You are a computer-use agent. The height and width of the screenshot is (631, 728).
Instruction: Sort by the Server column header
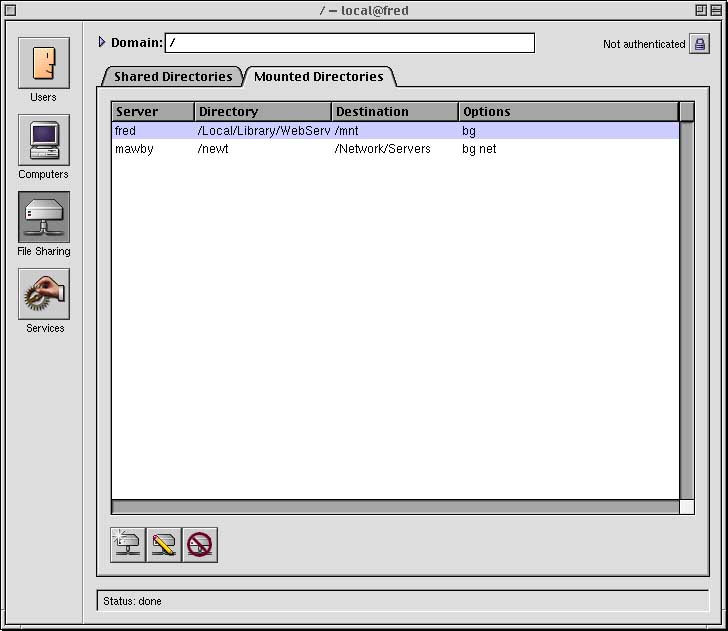(x=153, y=111)
